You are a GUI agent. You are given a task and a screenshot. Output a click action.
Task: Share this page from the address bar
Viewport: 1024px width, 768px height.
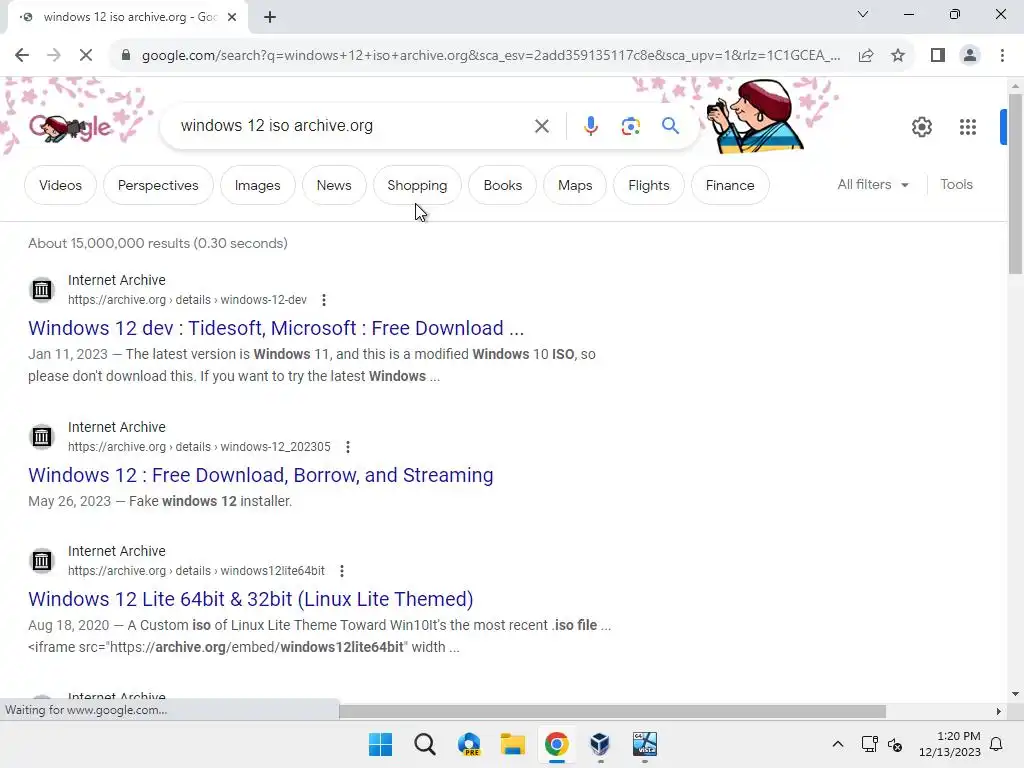(x=866, y=55)
